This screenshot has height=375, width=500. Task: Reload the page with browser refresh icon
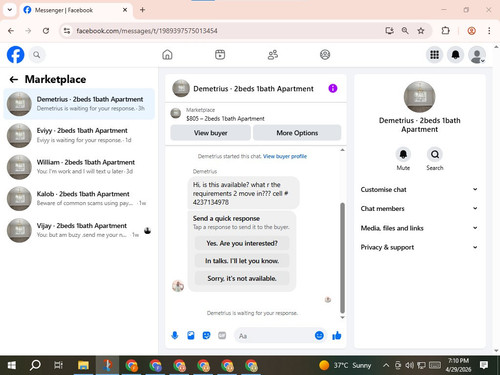(x=46, y=31)
